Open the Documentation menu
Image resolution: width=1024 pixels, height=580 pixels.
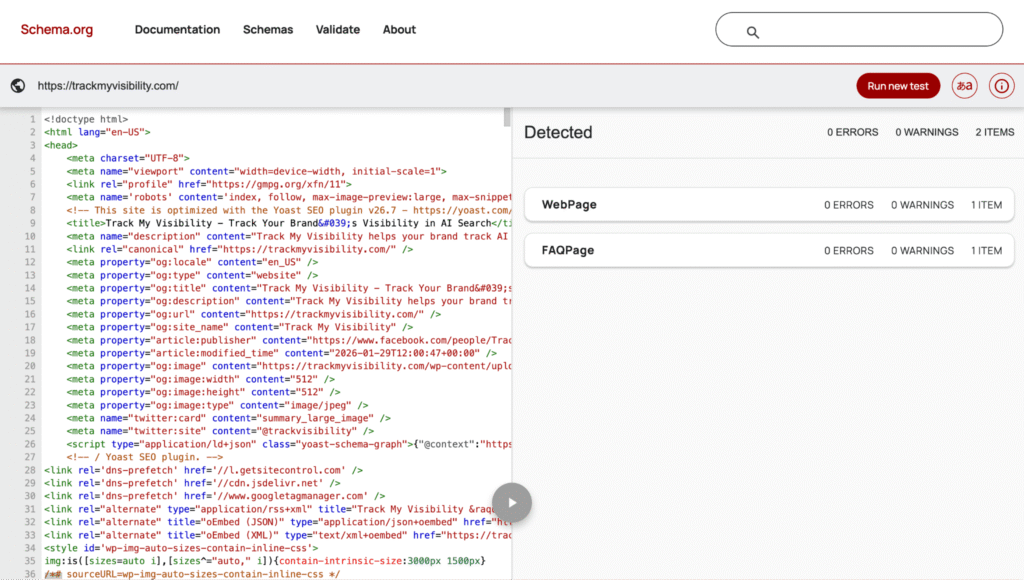[x=177, y=29]
